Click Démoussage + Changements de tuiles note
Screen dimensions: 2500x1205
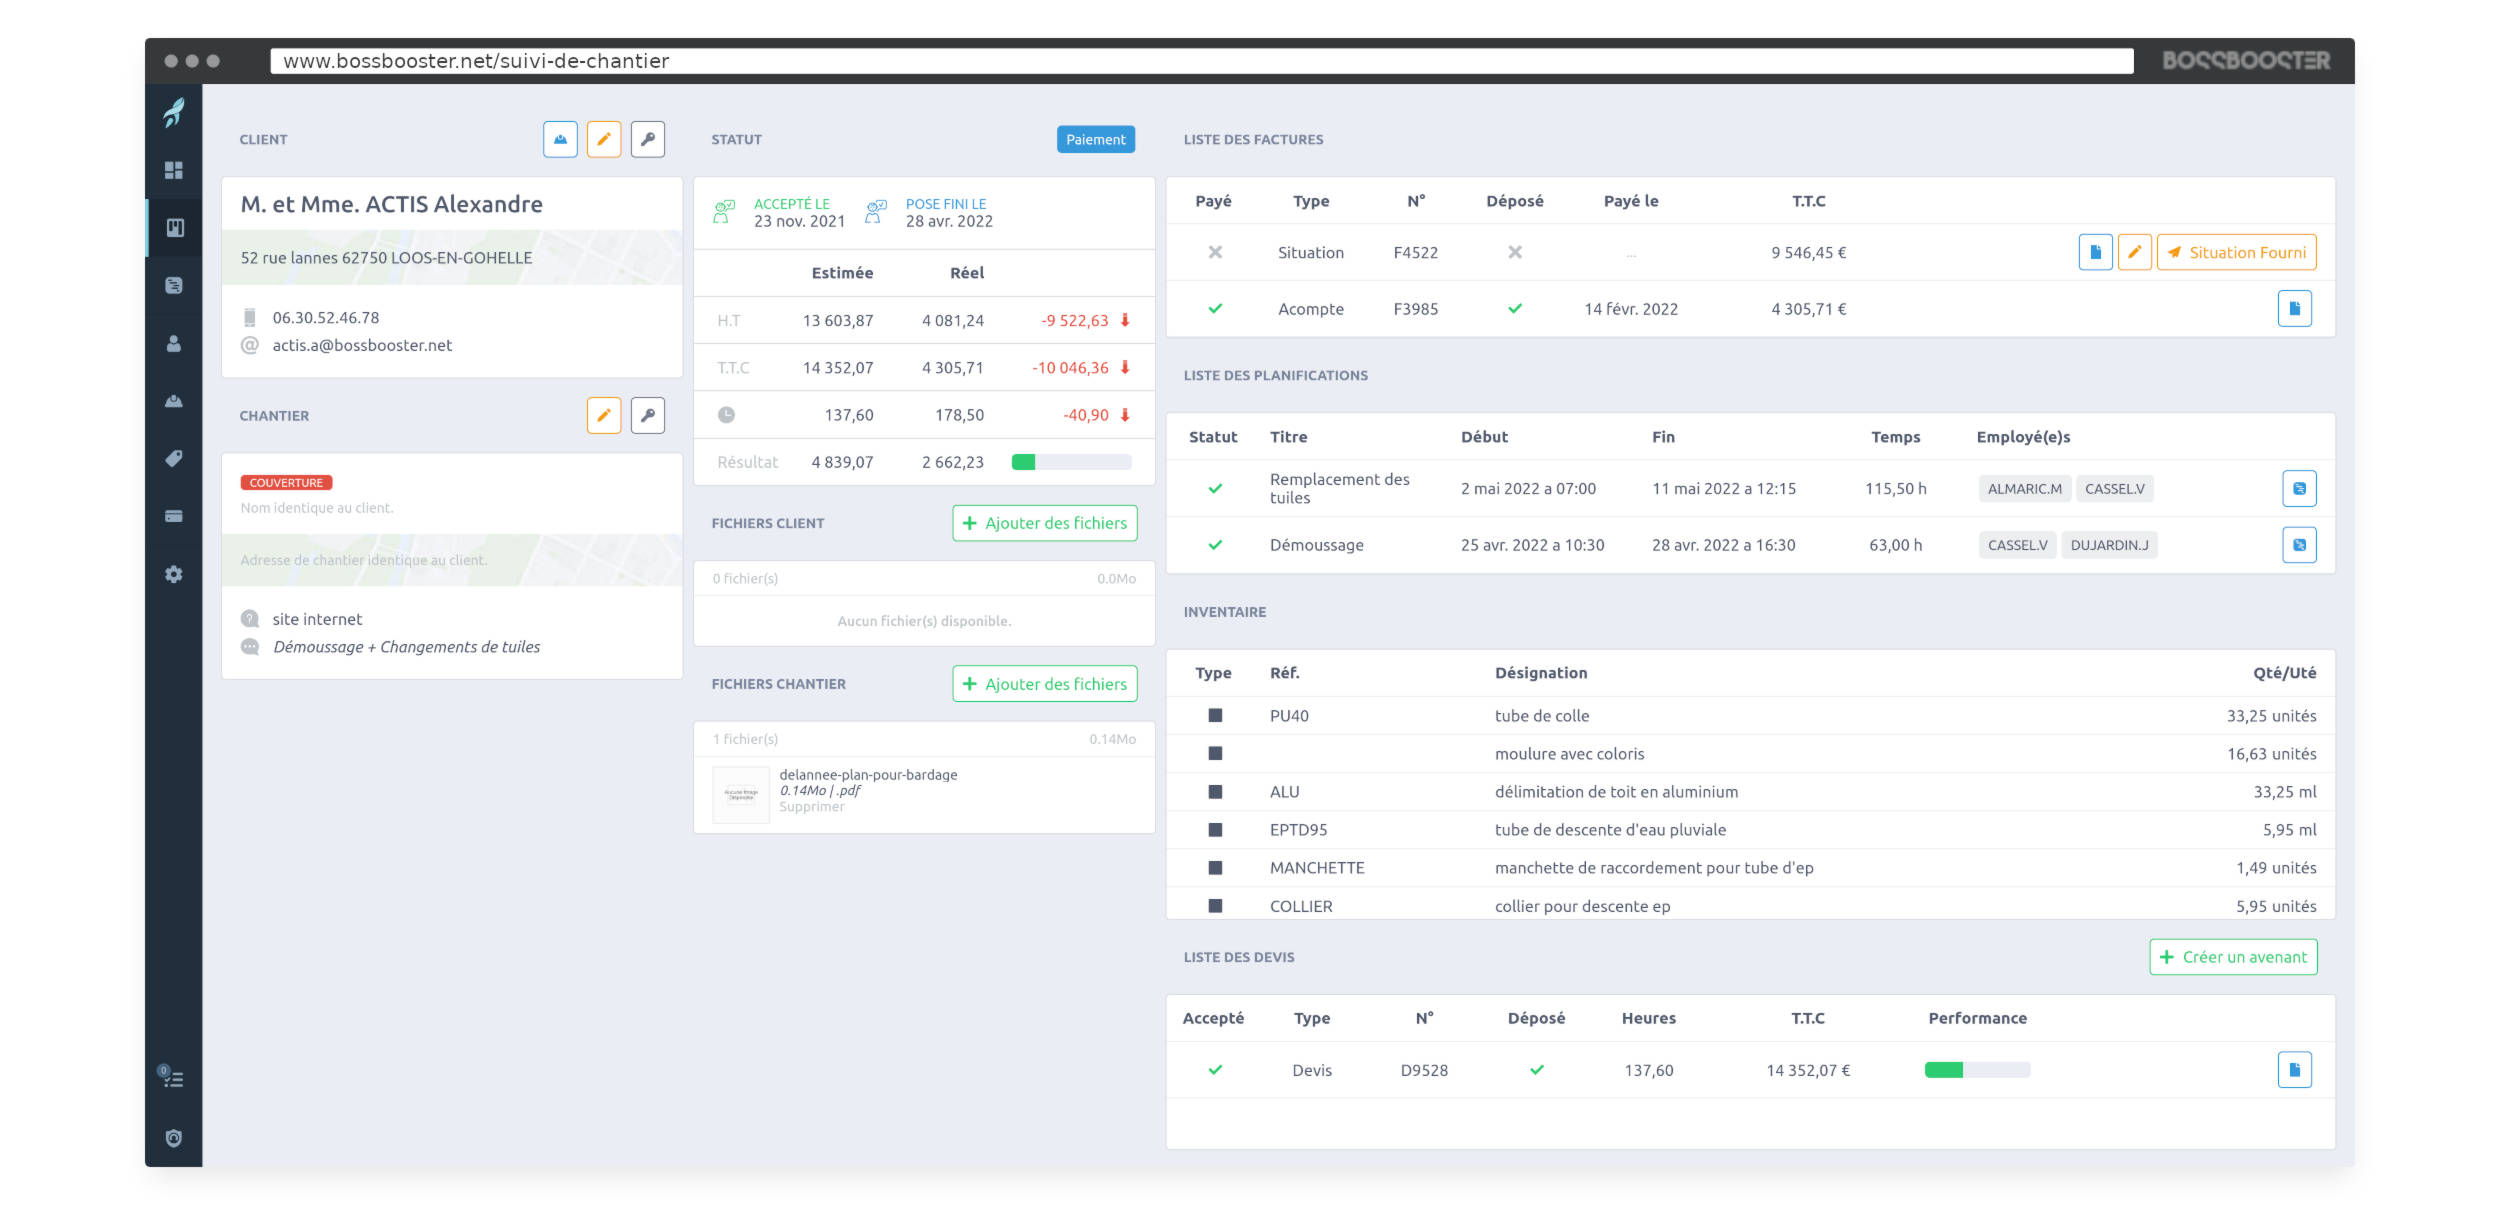[406, 647]
